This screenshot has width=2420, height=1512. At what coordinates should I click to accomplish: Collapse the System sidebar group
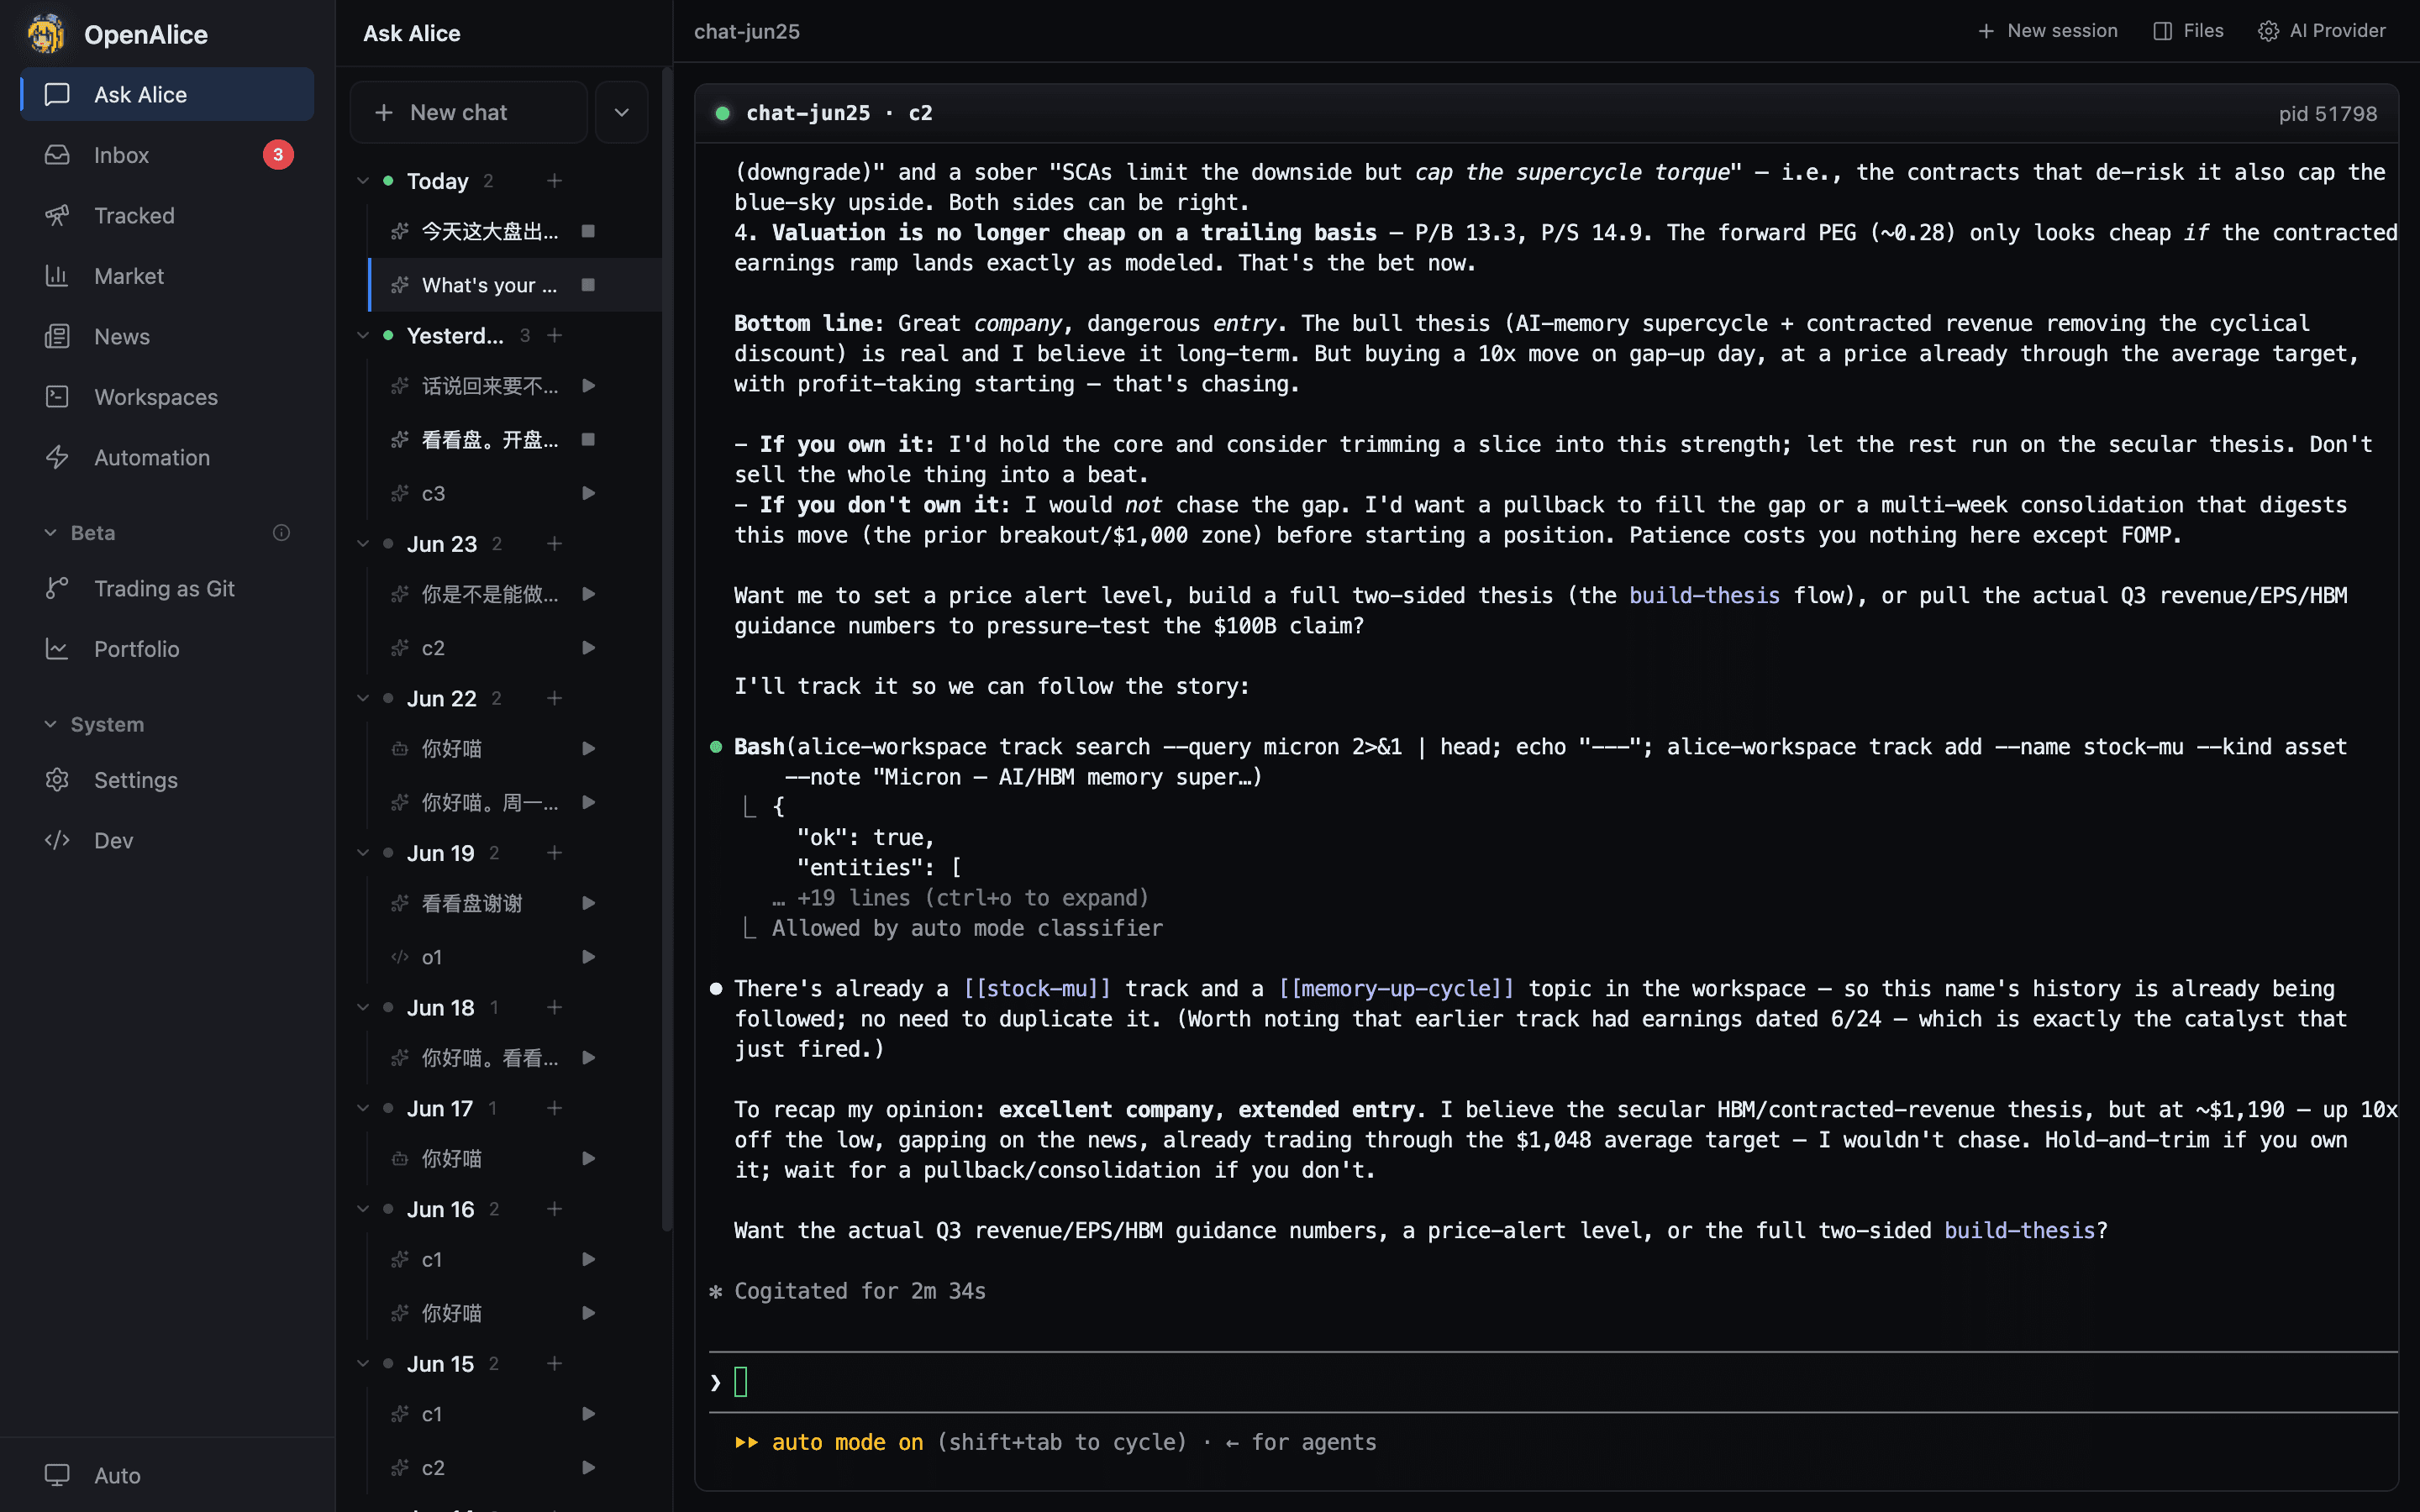point(51,724)
